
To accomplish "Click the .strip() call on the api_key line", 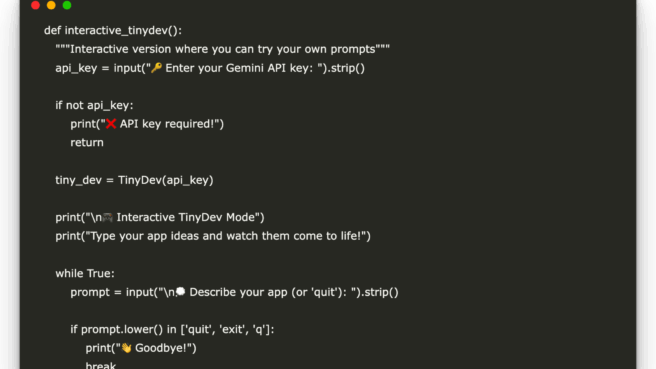I will click(346, 68).
